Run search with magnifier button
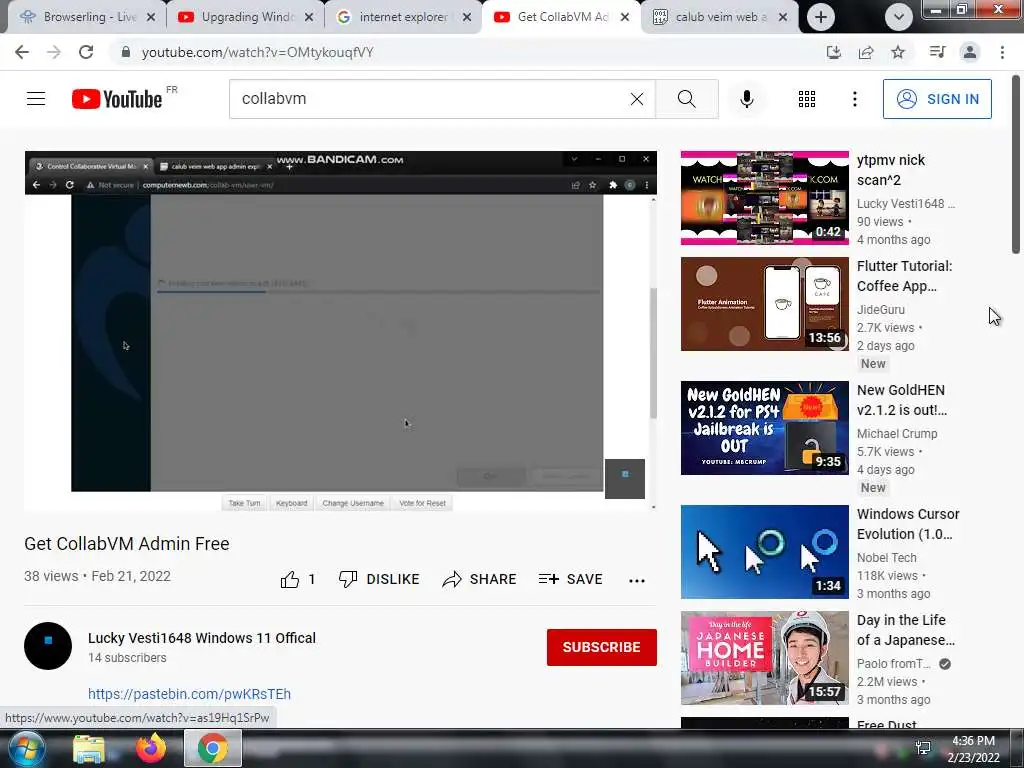This screenshot has height=768, width=1024. click(x=686, y=99)
